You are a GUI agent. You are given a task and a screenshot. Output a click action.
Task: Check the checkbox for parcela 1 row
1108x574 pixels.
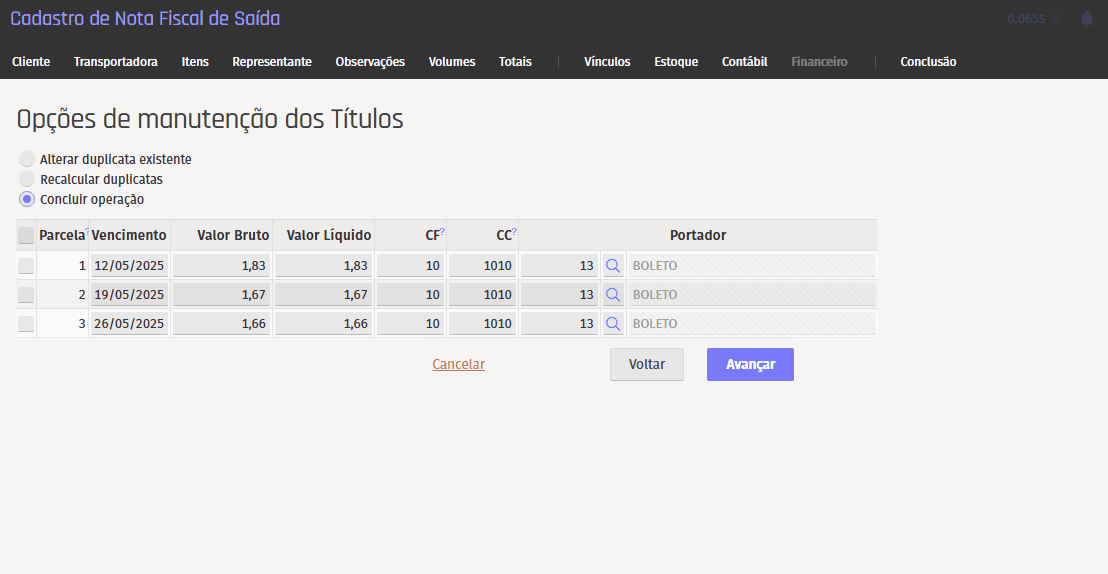coord(26,266)
